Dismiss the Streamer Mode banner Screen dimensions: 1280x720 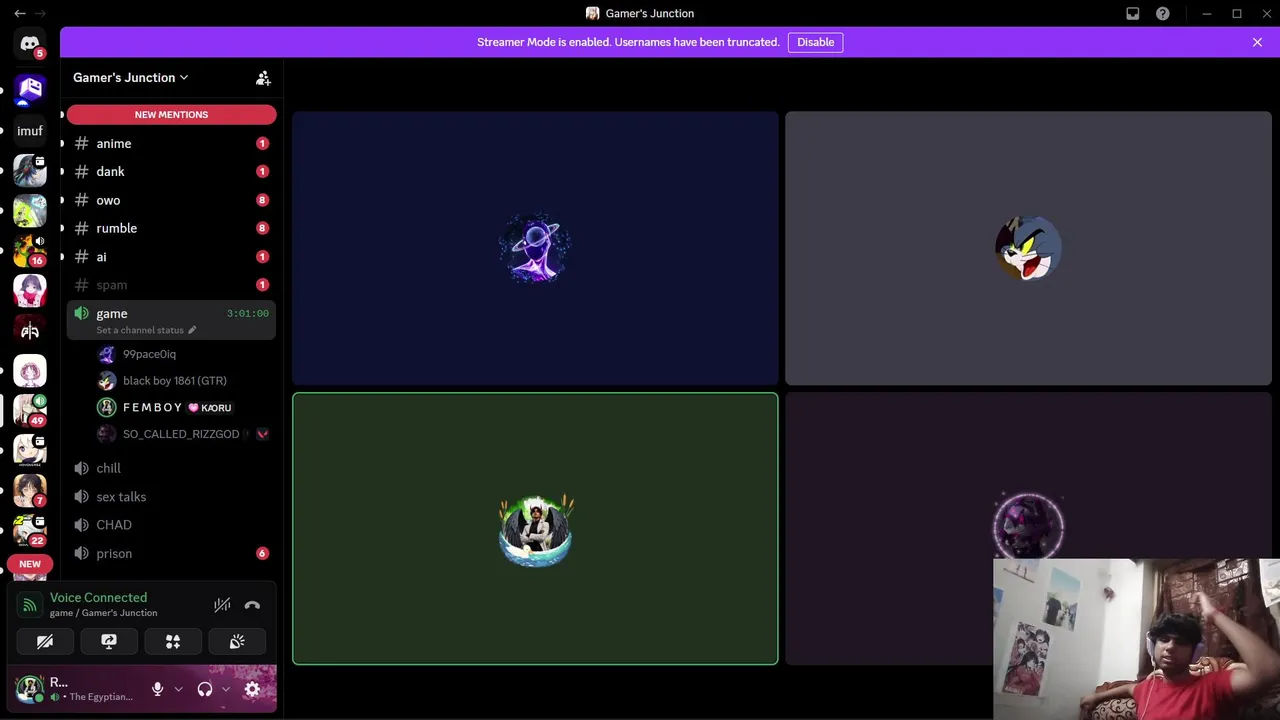tap(1257, 42)
